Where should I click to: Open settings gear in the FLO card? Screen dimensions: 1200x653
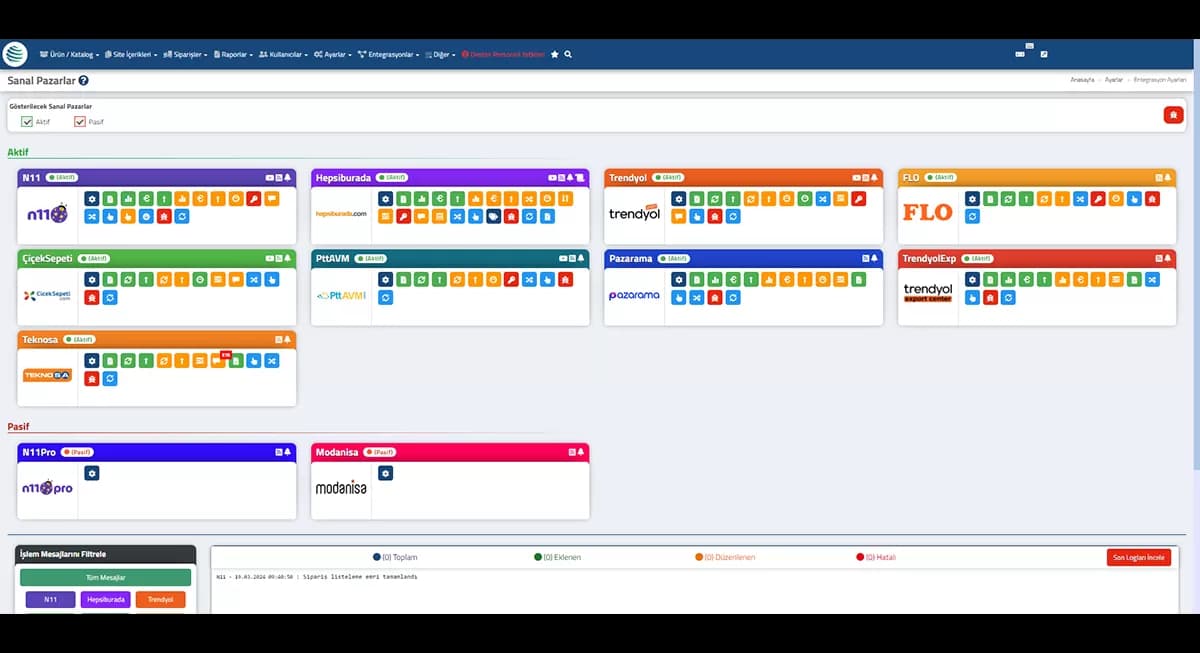pyautogui.click(x=971, y=198)
